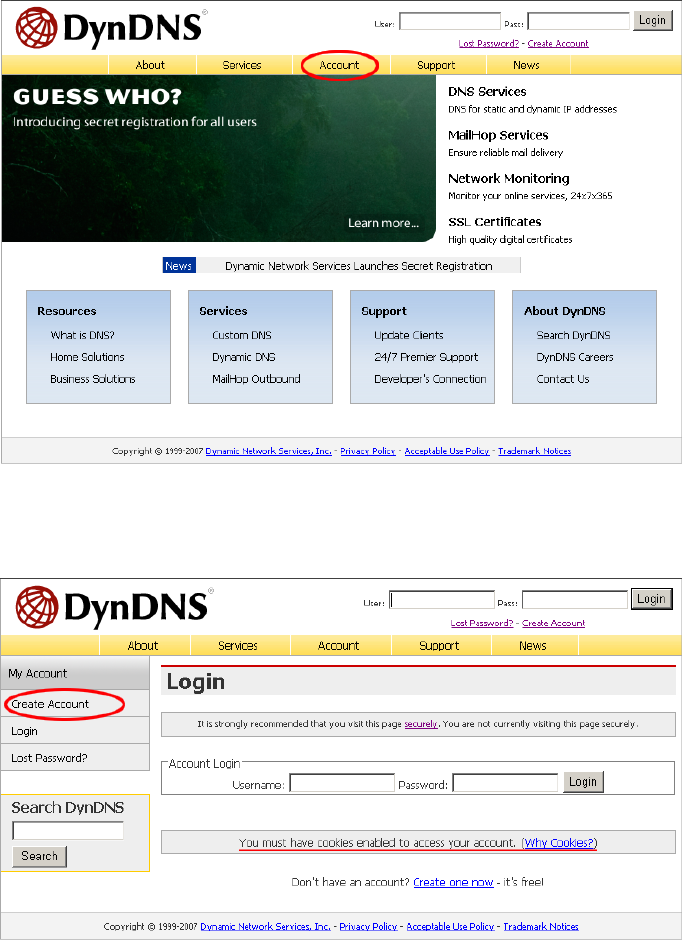Viewport: 682px width, 940px height.
Task: Open Search DynDNS under About DynDNS box
Action: (x=573, y=335)
